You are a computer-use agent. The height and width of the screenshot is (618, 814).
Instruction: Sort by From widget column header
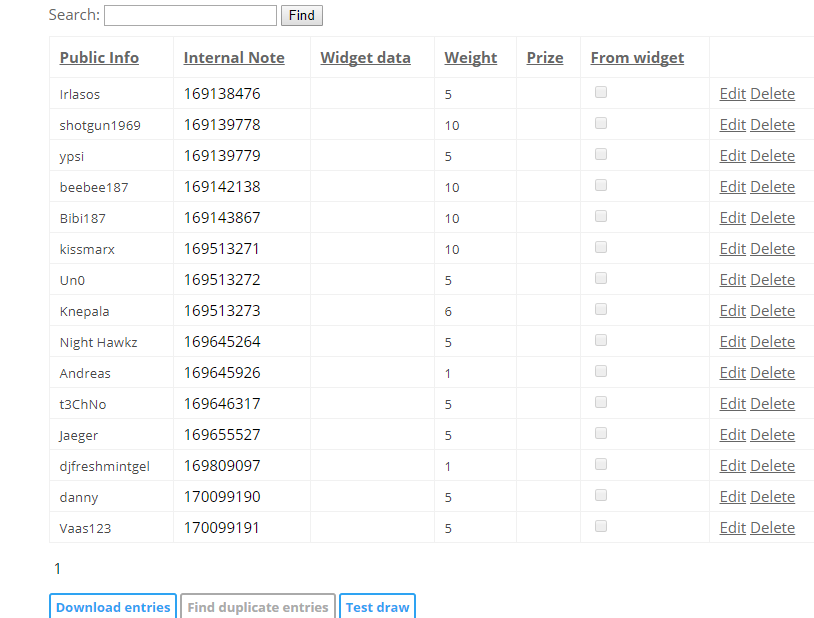[637, 58]
